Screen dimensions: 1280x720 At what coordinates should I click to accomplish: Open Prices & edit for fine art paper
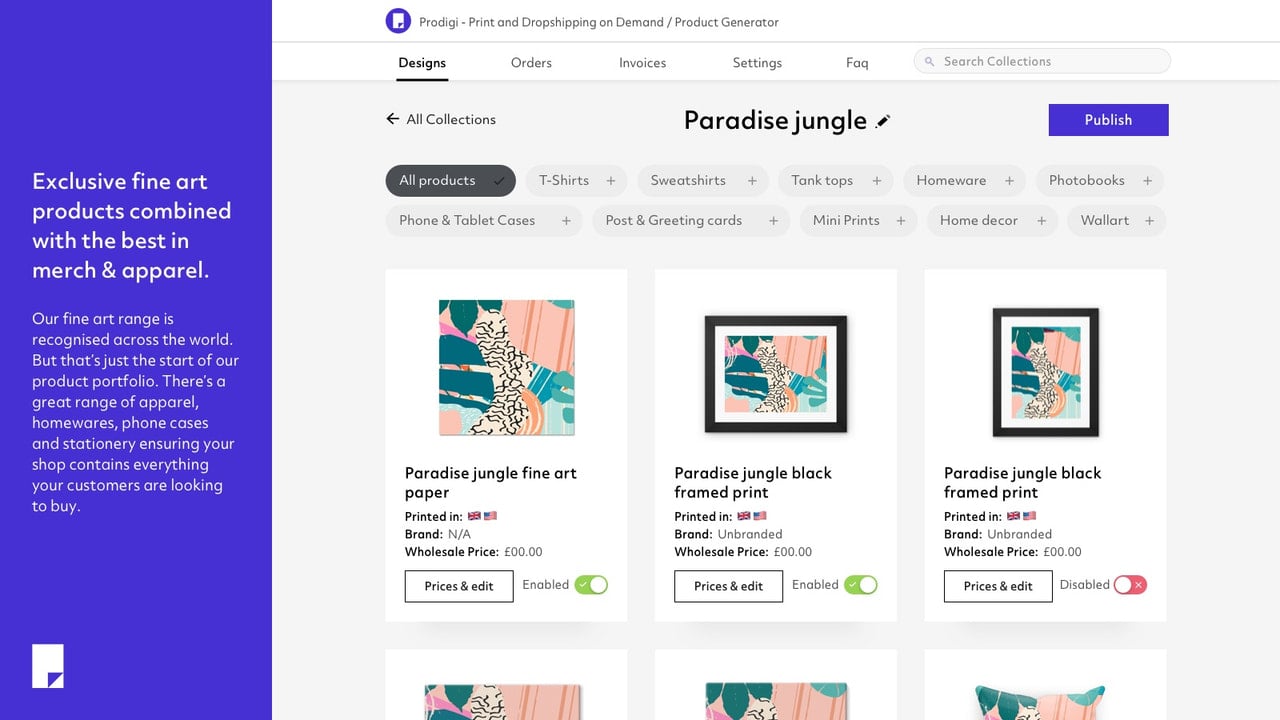[459, 586]
